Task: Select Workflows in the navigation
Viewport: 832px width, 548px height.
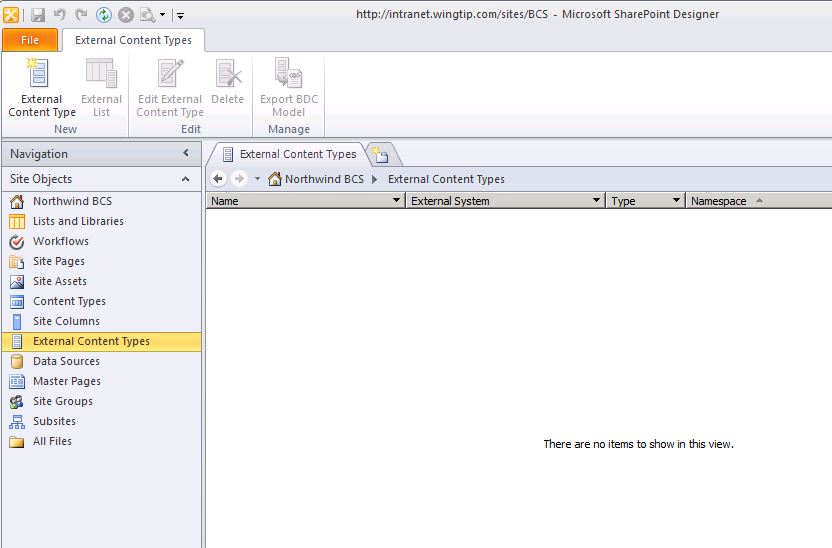Action: point(102,241)
